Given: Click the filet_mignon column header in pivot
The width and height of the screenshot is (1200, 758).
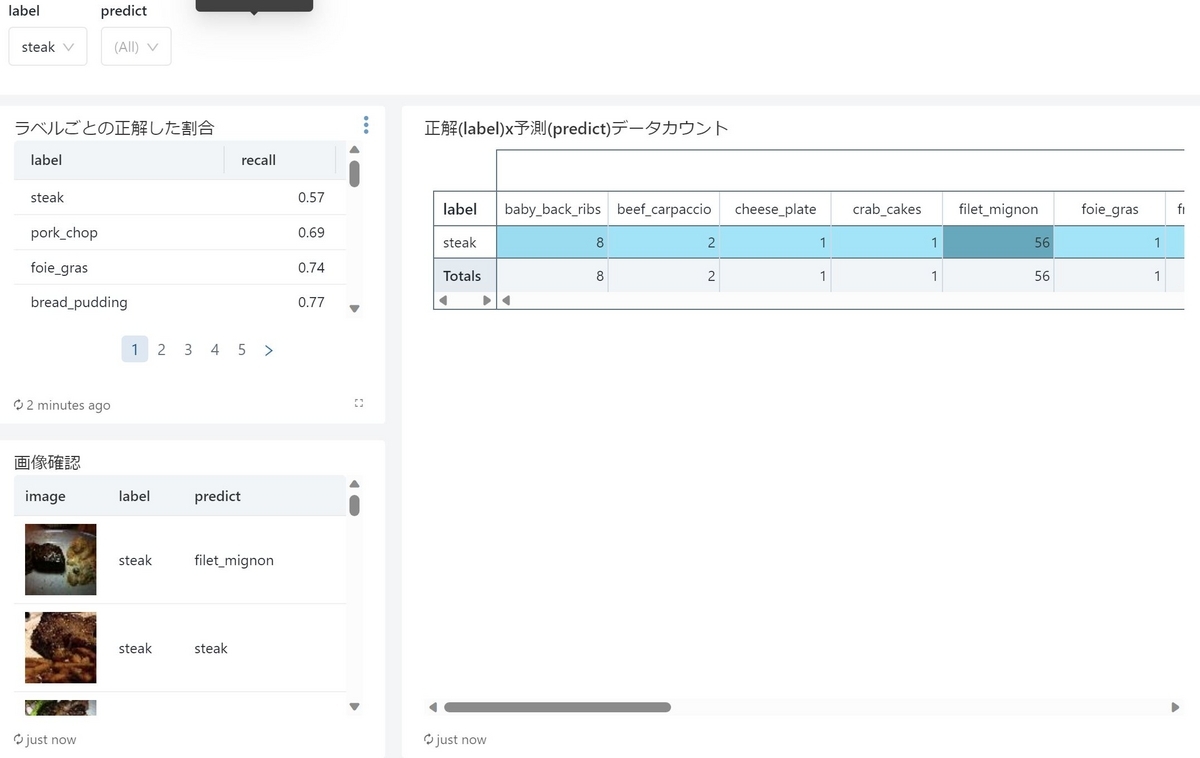Looking at the screenshot, I should [999, 209].
